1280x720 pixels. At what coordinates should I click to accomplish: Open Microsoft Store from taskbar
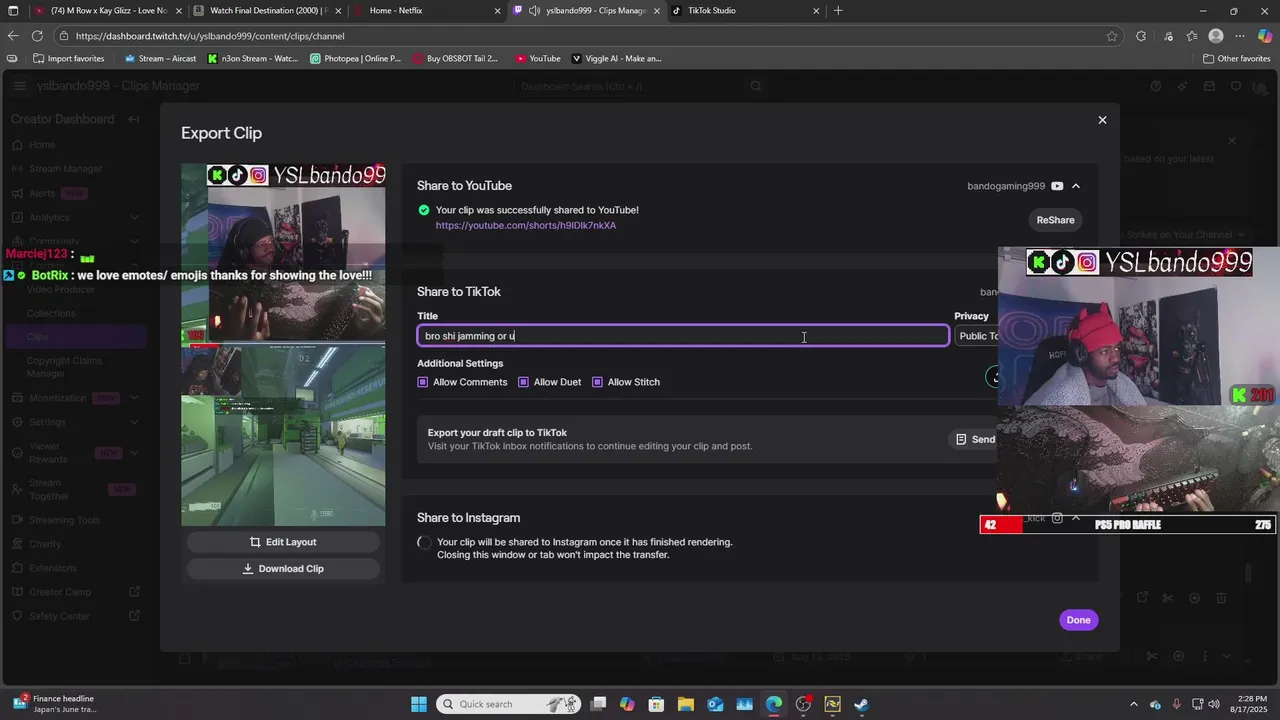click(656, 704)
